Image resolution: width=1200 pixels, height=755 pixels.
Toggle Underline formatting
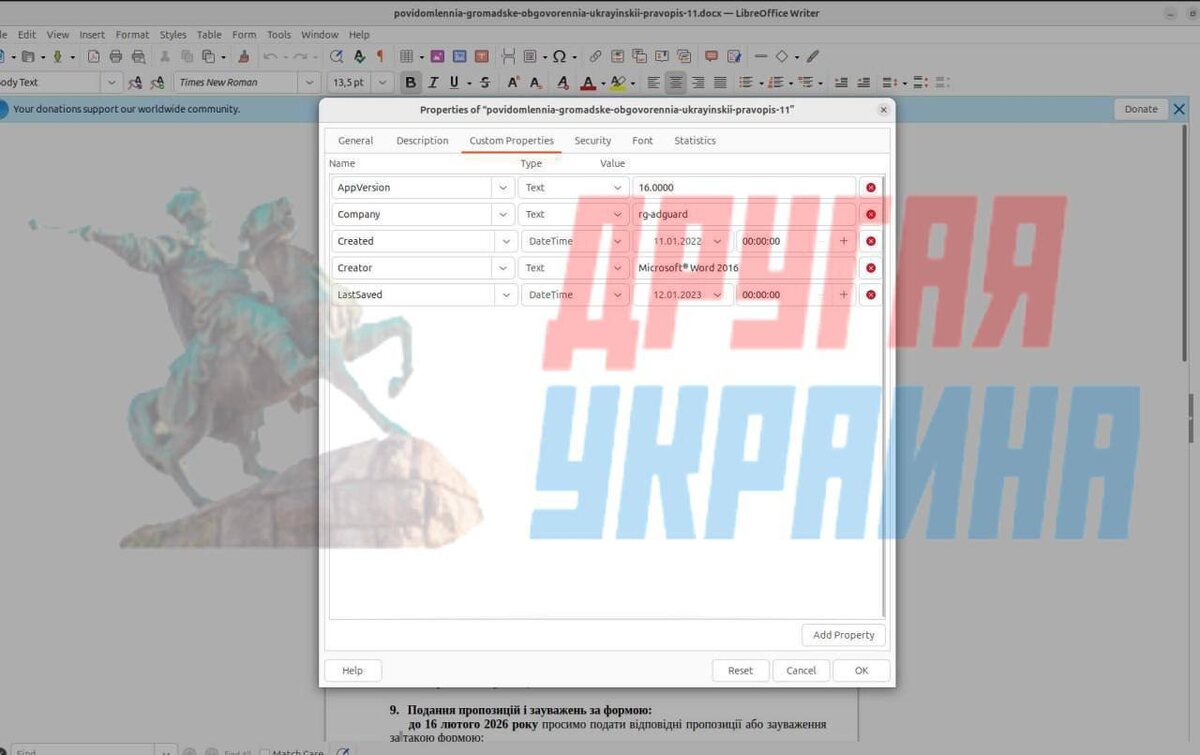click(x=454, y=83)
